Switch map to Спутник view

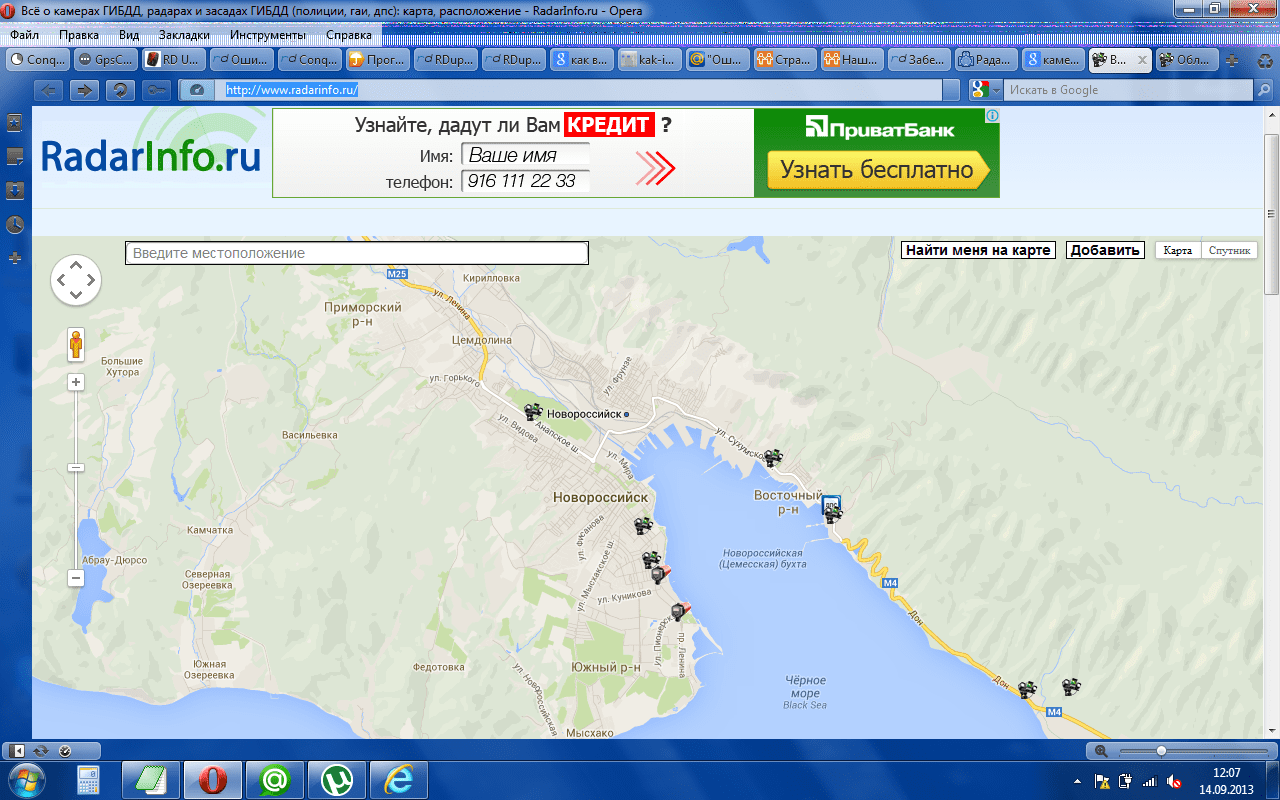click(x=1230, y=251)
